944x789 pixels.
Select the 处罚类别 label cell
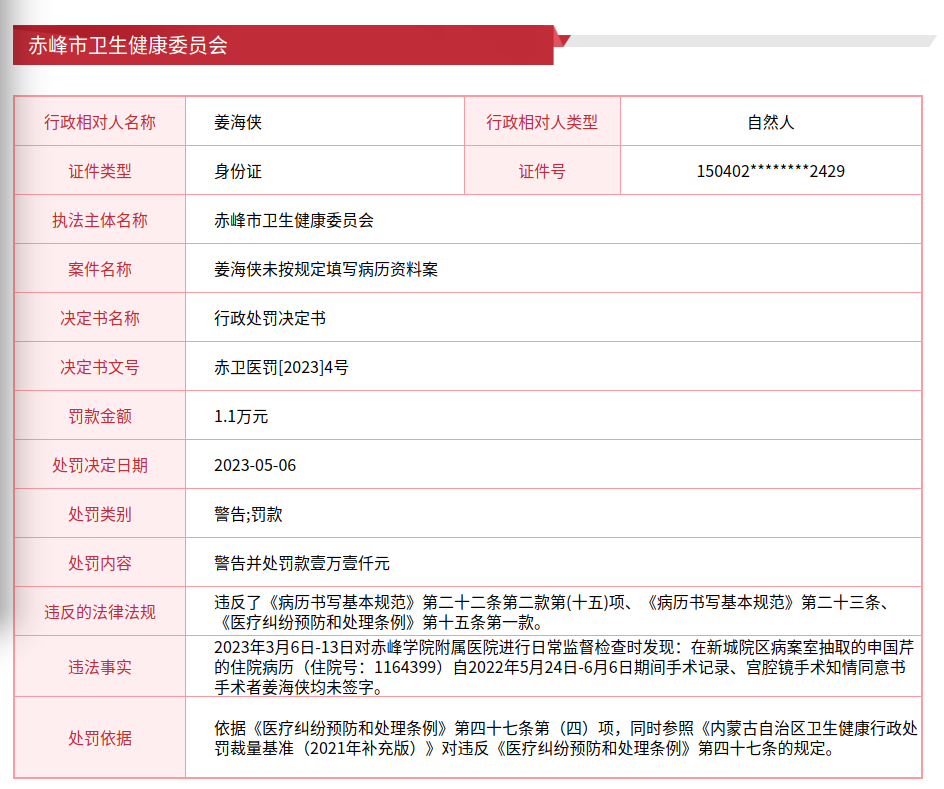coord(100,513)
